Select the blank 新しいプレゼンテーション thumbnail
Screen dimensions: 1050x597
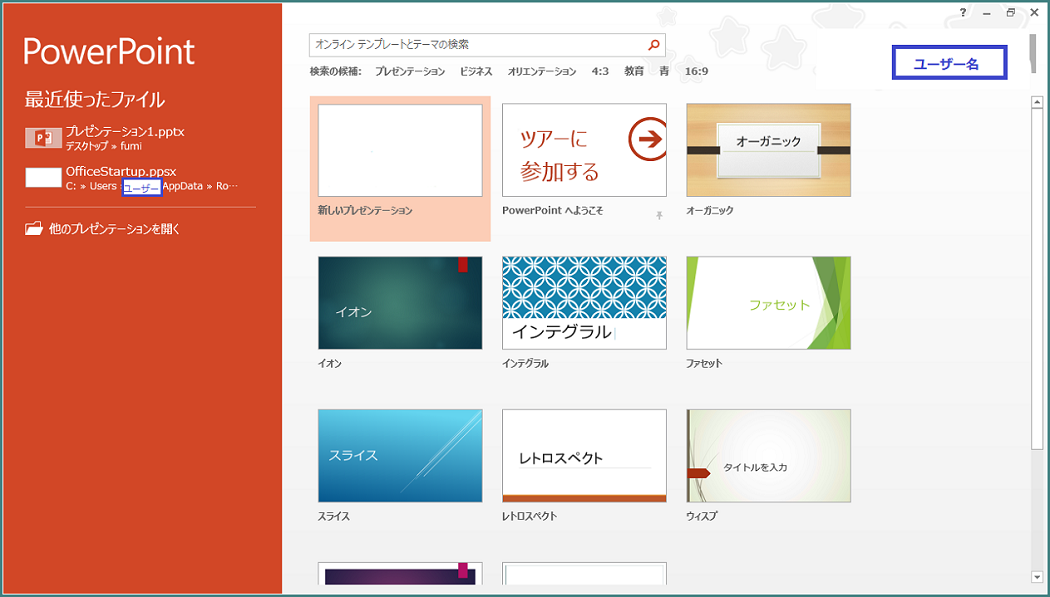[400, 150]
